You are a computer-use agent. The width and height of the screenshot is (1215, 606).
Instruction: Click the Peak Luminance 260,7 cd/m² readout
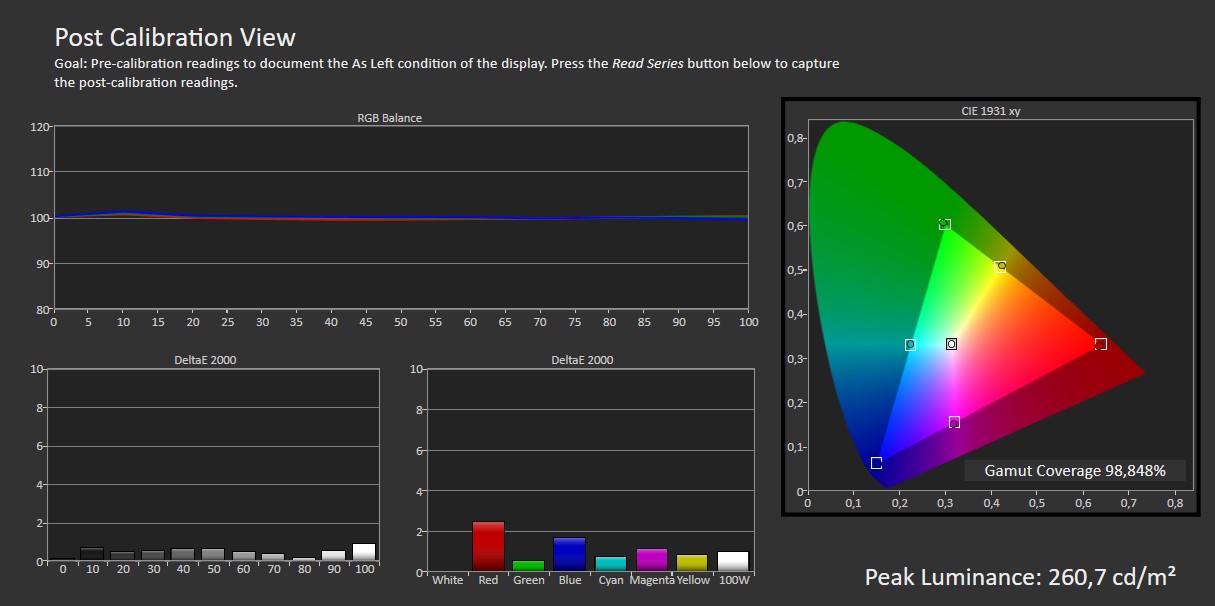[x=1020, y=577]
